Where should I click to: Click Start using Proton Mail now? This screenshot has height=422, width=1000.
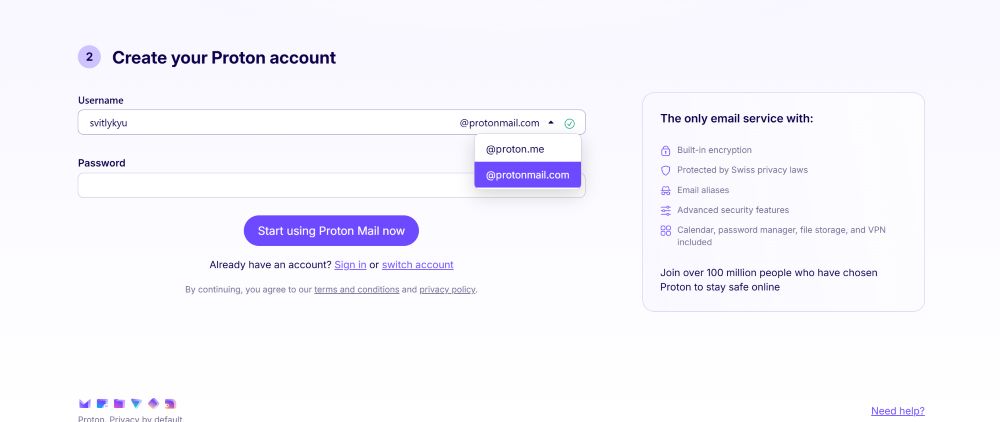click(331, 231)
